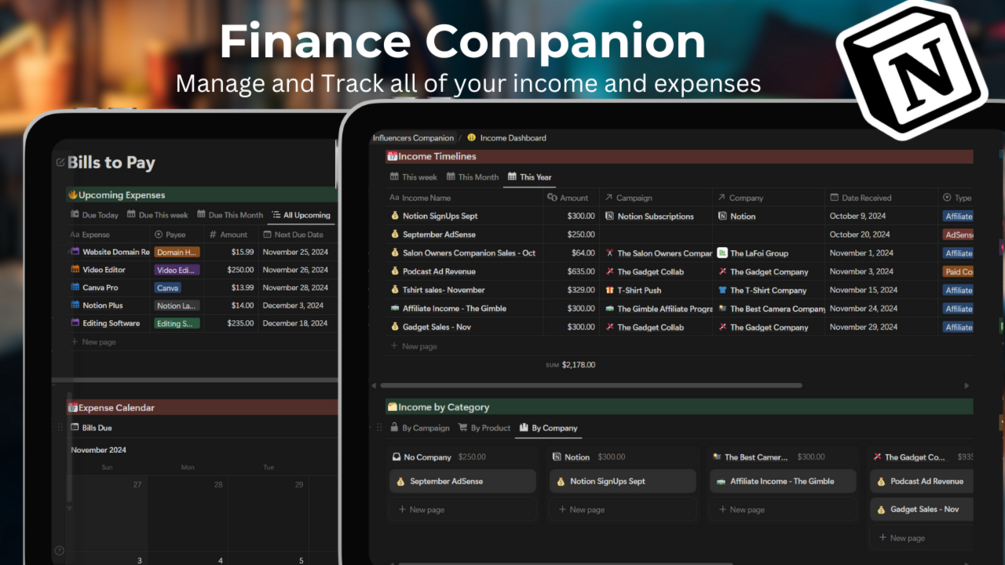This screenshot has height=565, width=1005.
Task: Click the Video Editor expense row icon
Action: pyautogui.click(x=75, y=270)
